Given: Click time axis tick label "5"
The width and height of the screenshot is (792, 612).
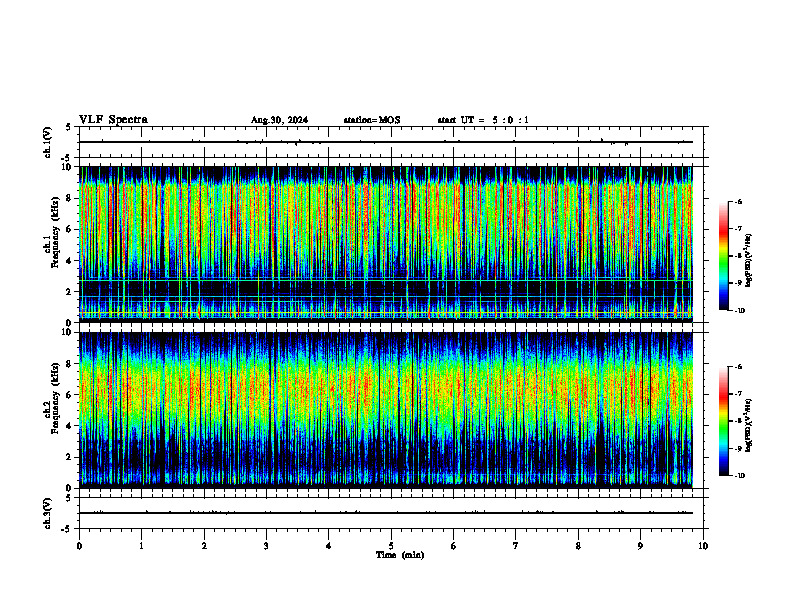Looking at the screenshot, I should [391, 546].
